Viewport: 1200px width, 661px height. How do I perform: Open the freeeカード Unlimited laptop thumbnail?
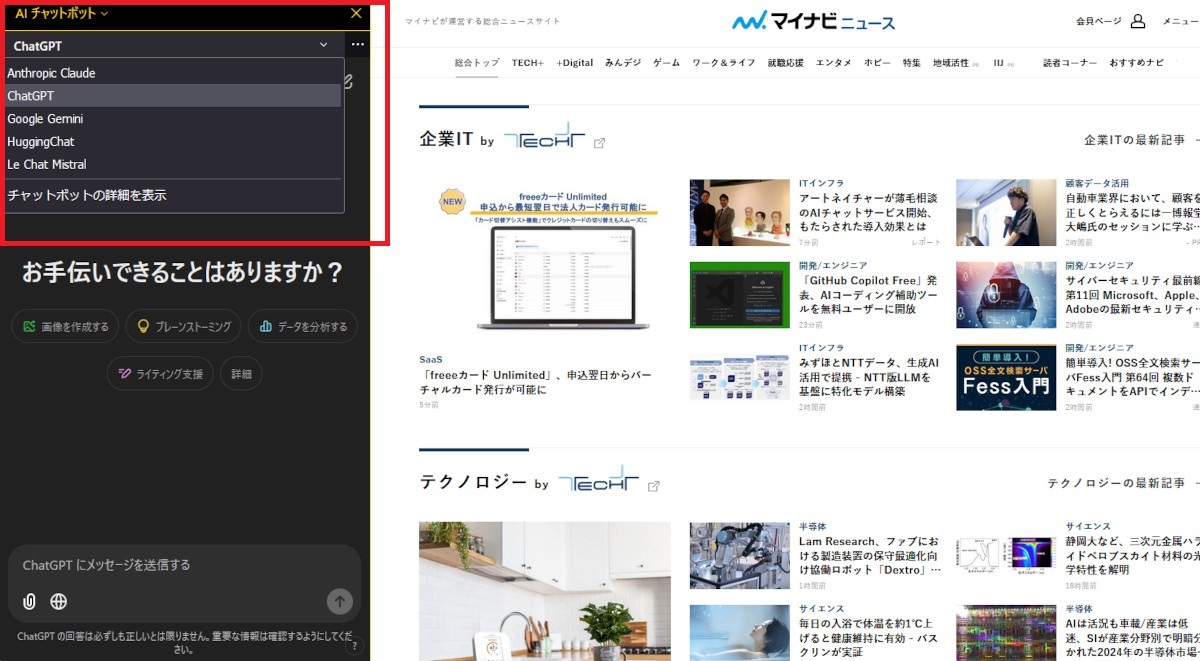545,258
